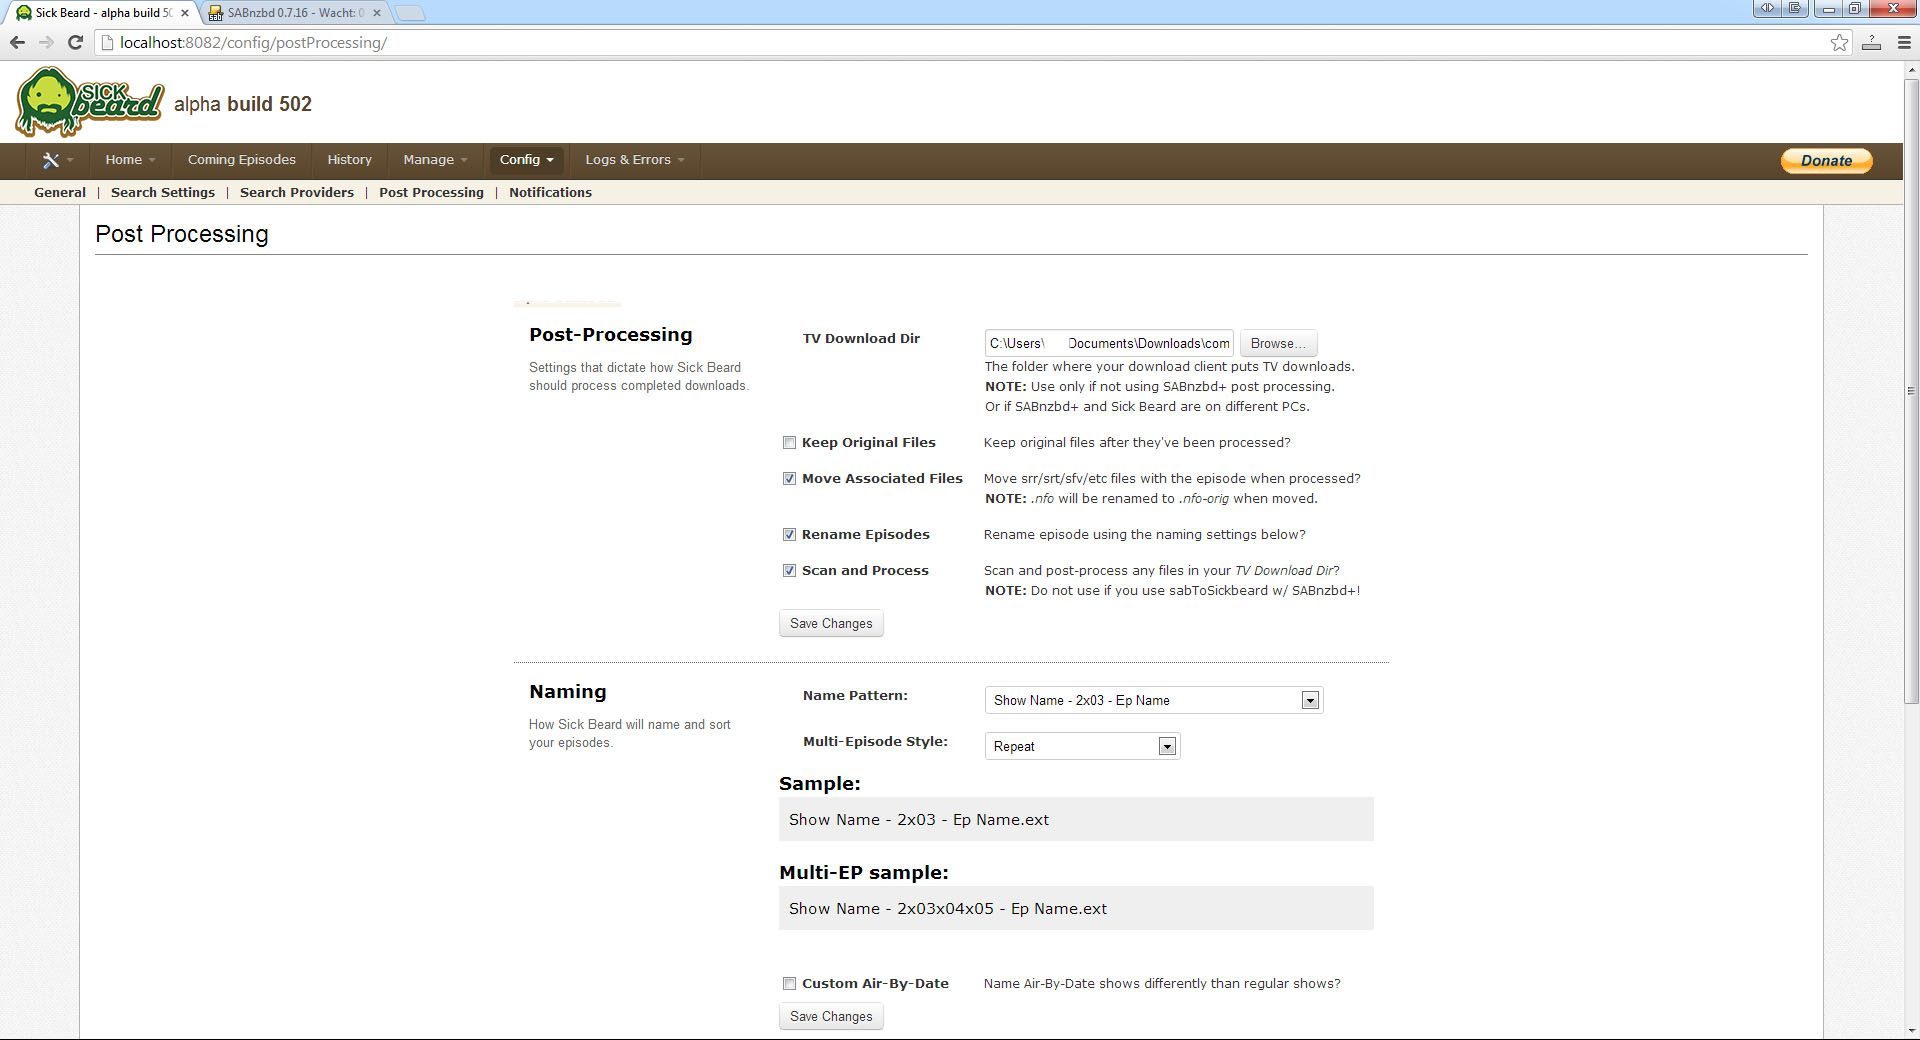
Task: Click the Sample filename text
Action: click(919, 819)
